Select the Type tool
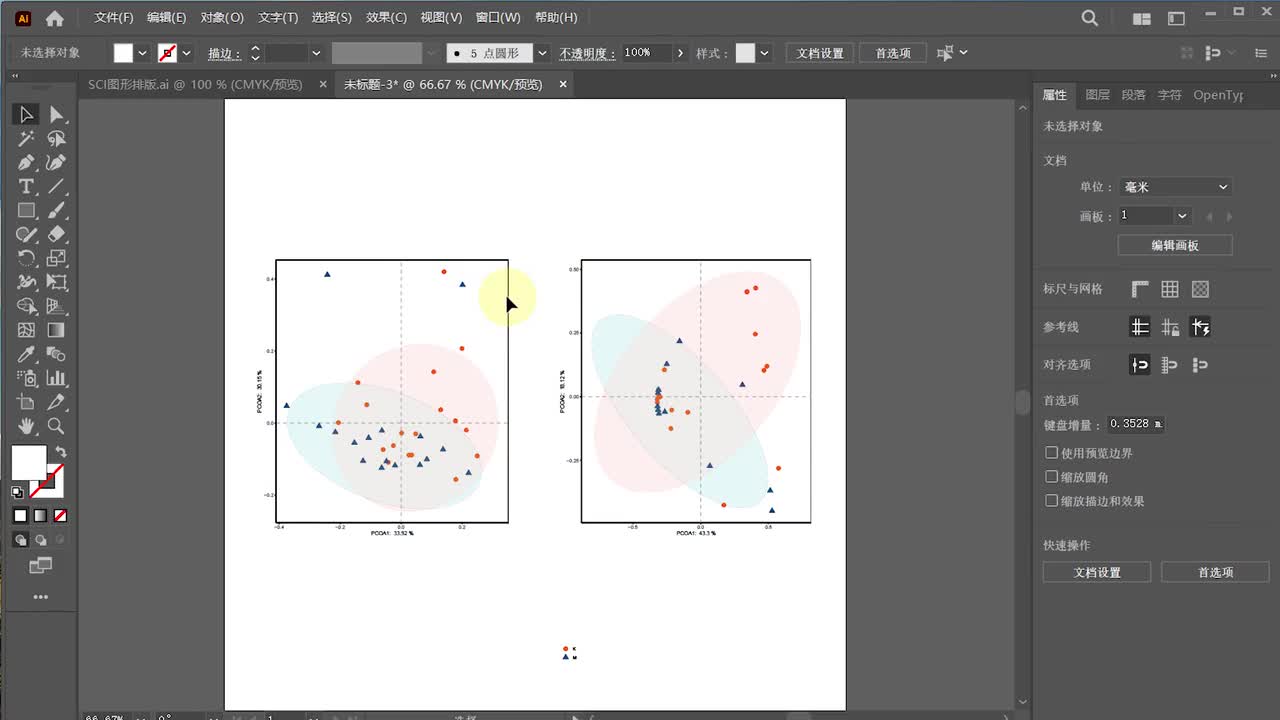The image size is (1280, 720). (26, 187)
